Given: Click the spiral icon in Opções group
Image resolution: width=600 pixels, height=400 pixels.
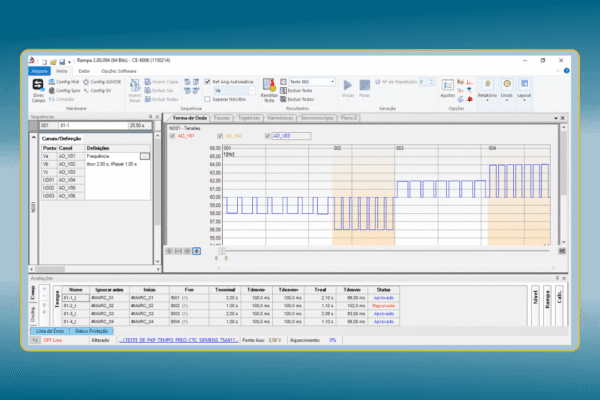Looking at the screenshot, I should click(460, 99).
